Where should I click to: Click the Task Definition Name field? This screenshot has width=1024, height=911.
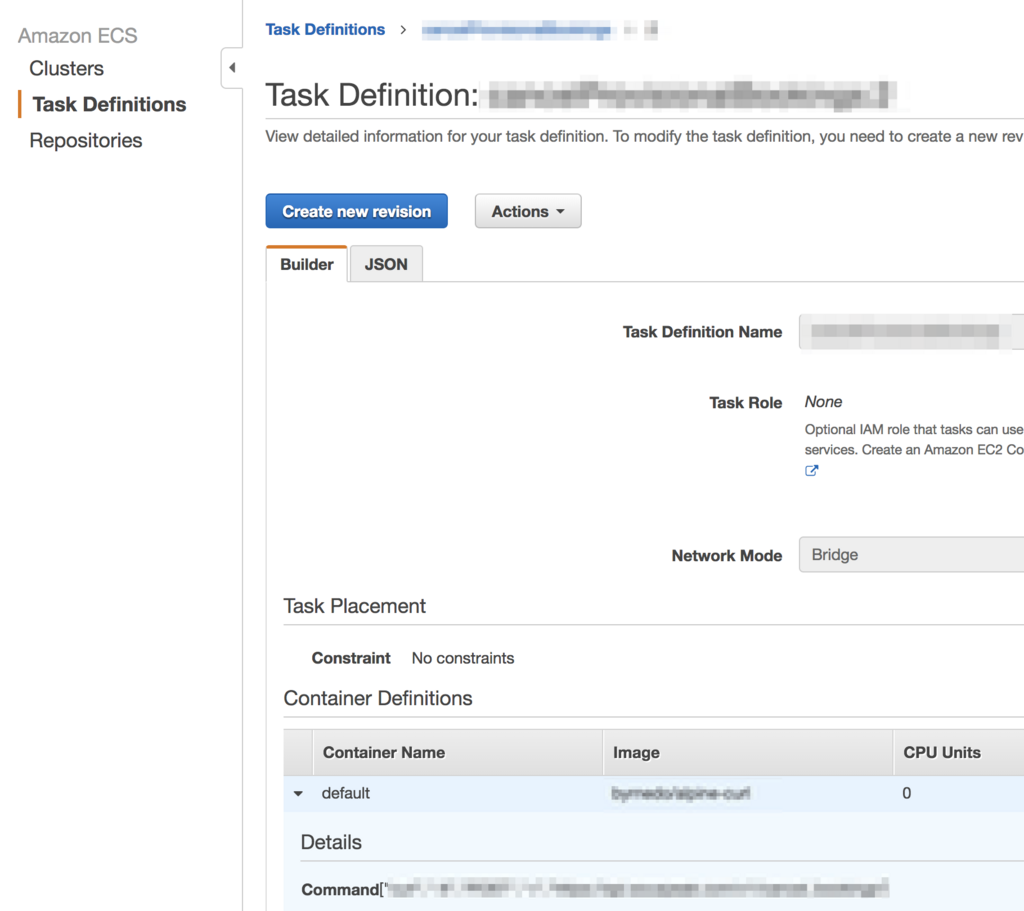(x=910, y=331)
